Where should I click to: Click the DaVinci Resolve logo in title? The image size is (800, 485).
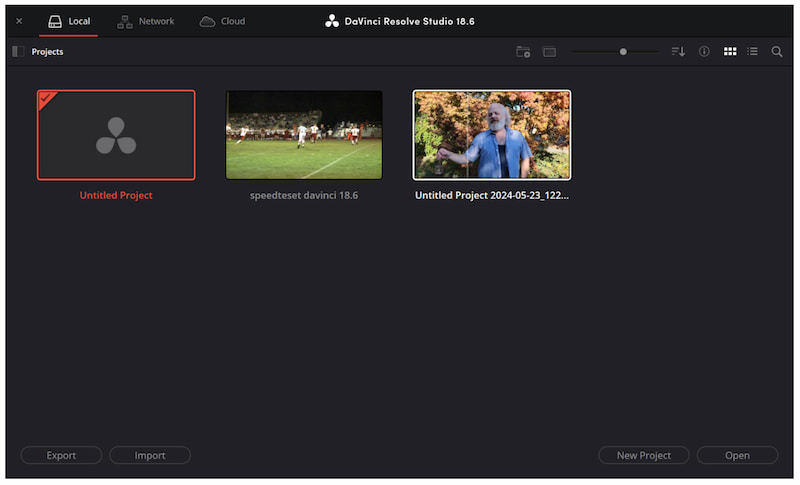tap(332, 21)
